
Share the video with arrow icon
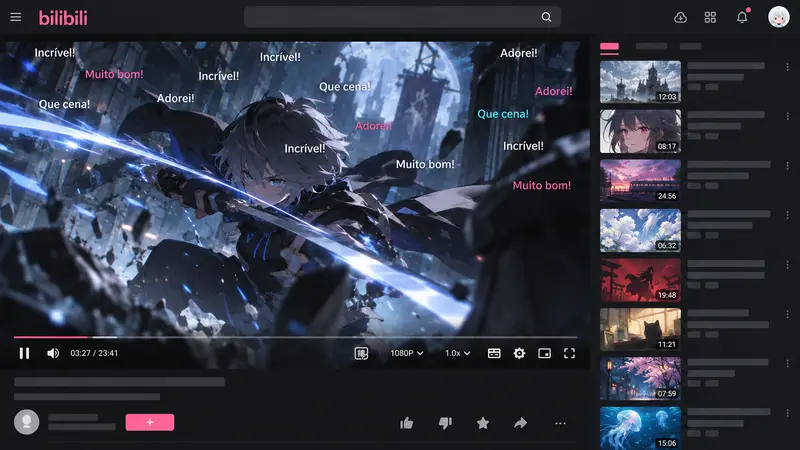(520, 423)
